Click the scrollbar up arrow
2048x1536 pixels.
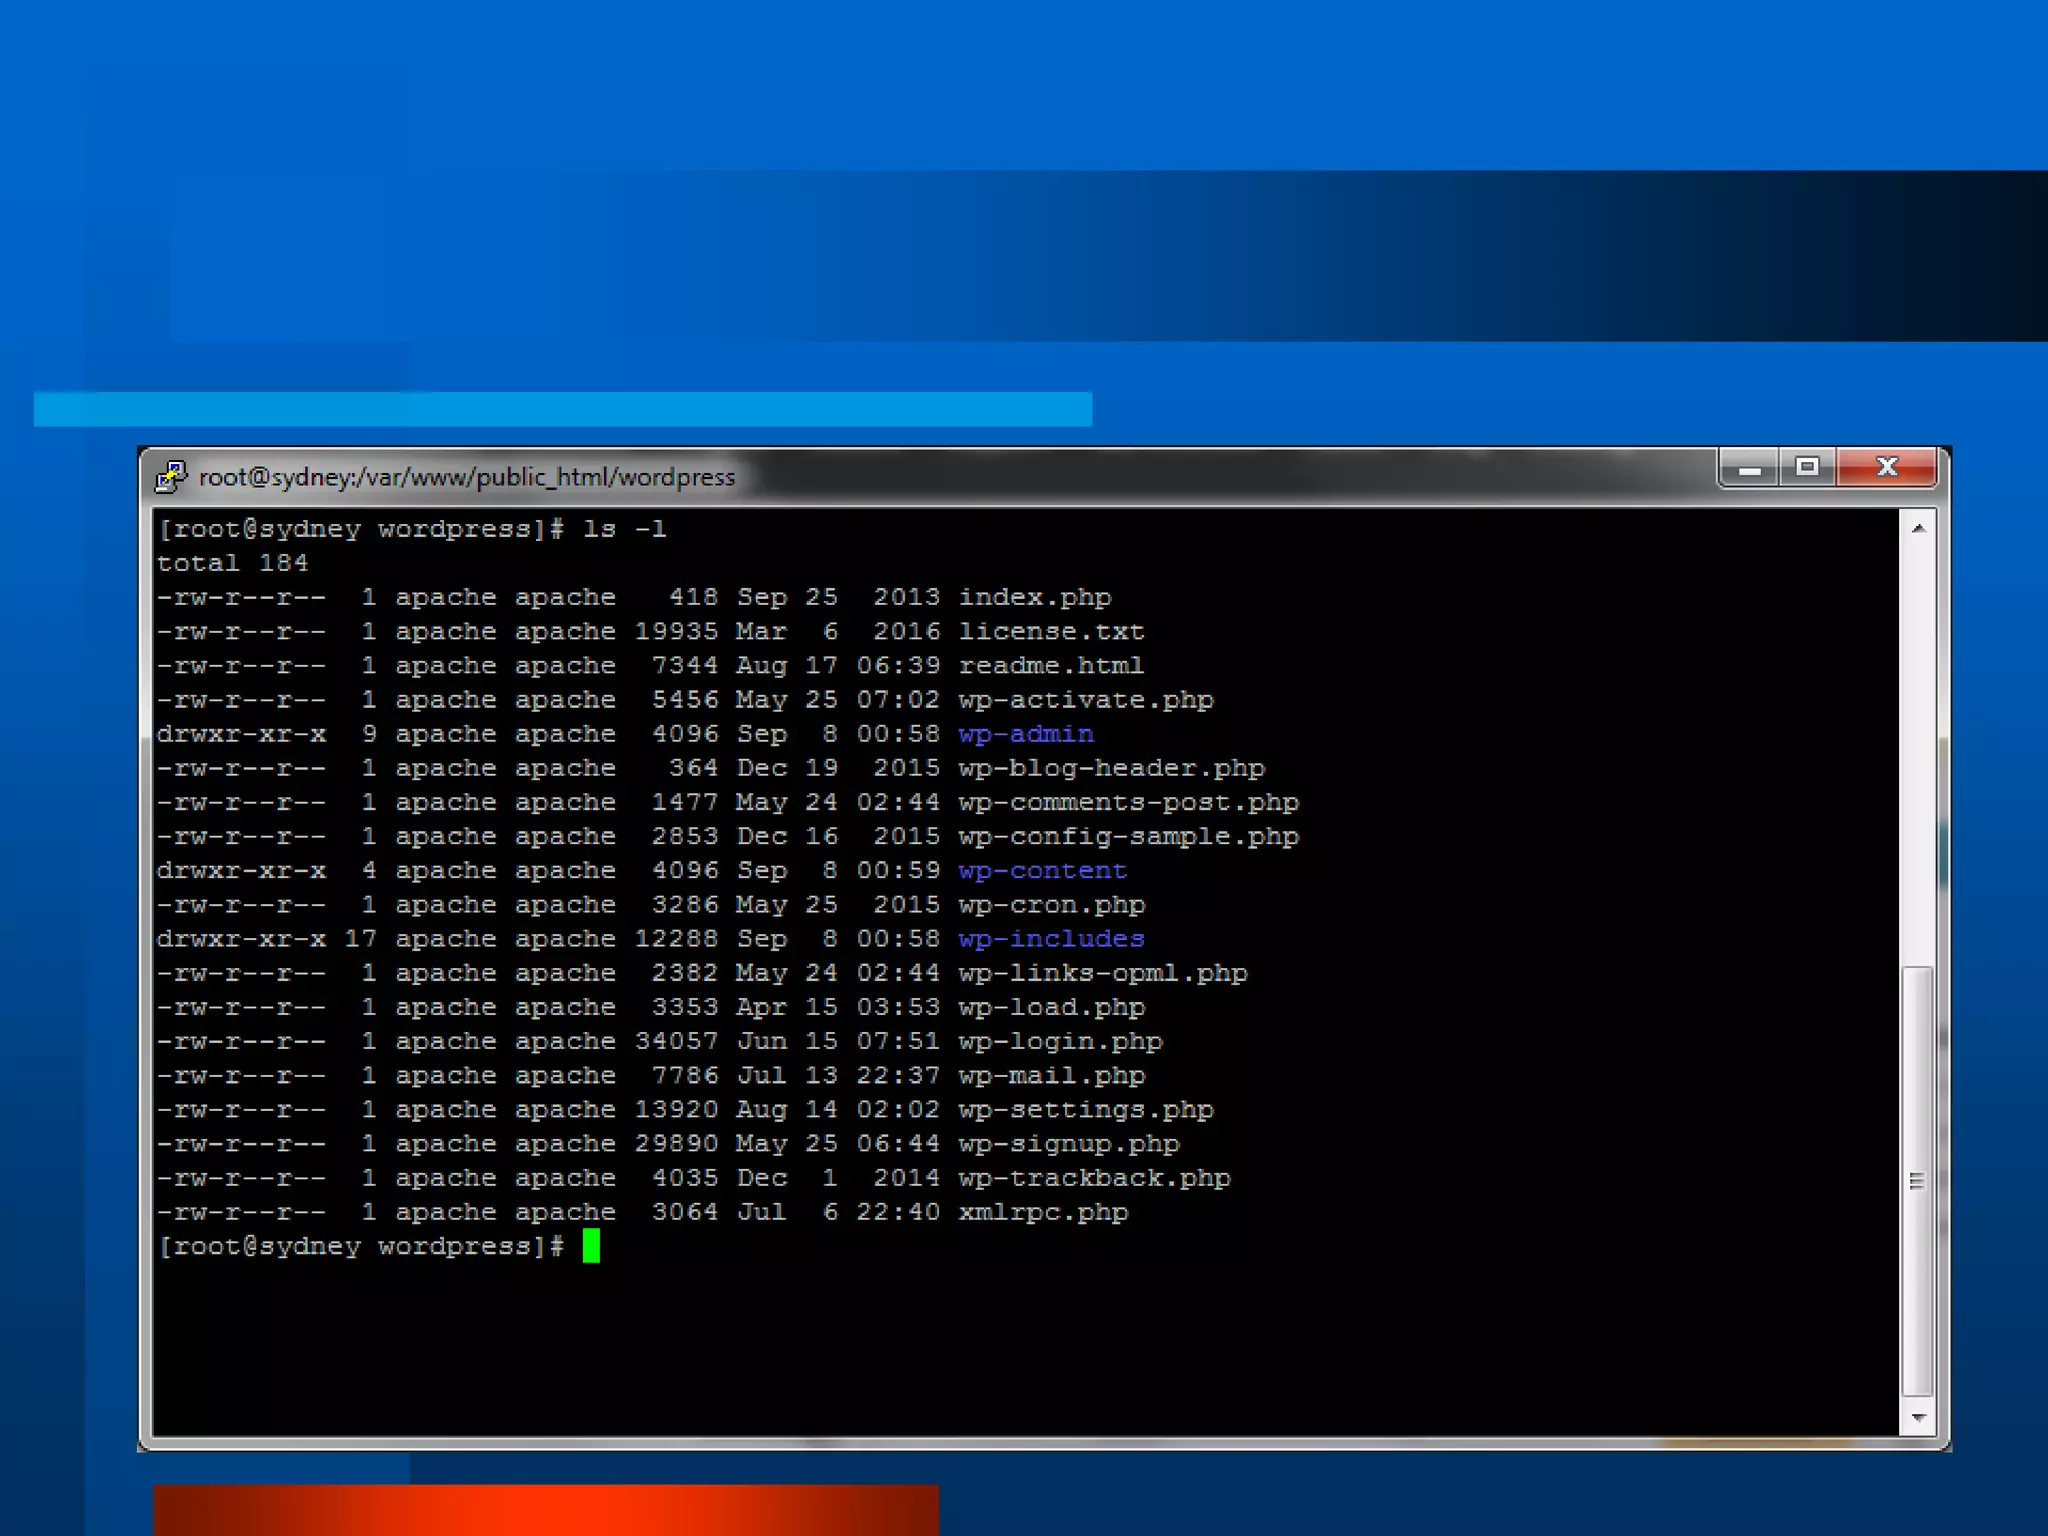[x=1918, y=529]
